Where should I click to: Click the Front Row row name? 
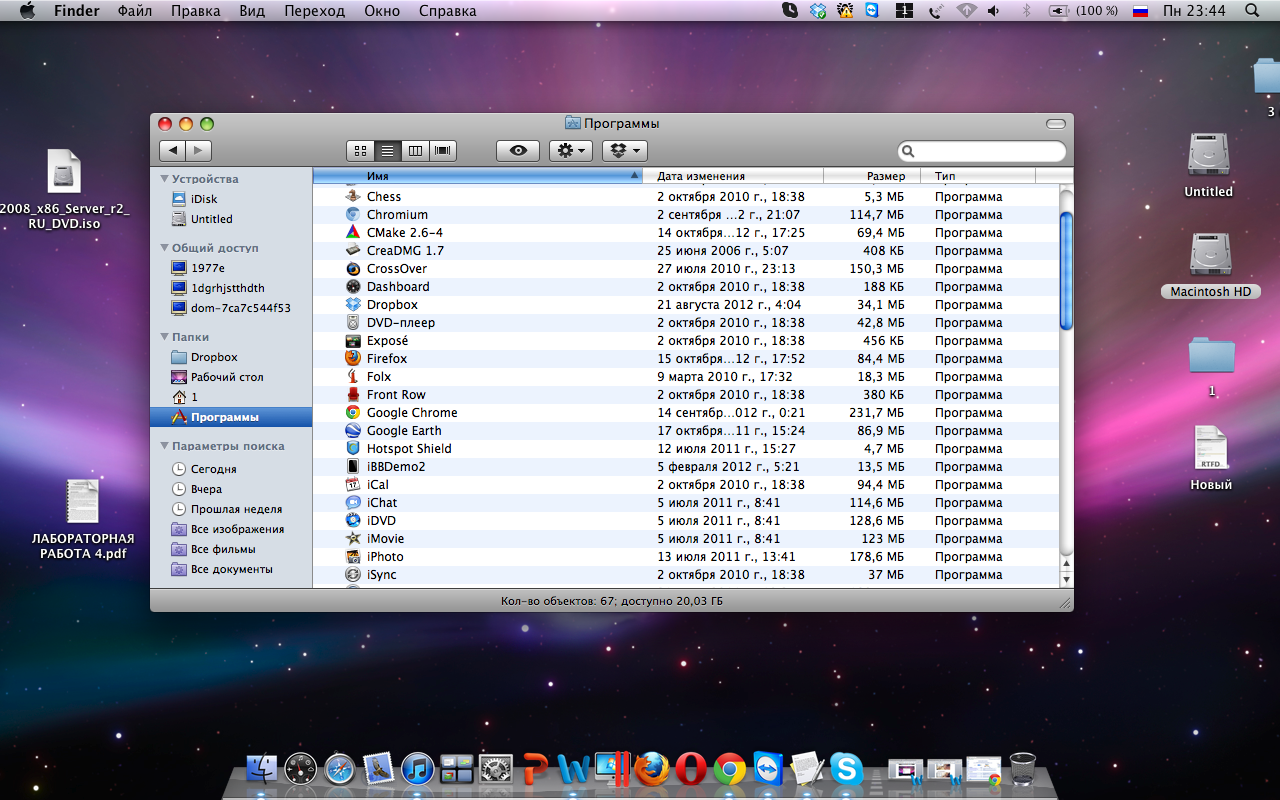[396, 395]
